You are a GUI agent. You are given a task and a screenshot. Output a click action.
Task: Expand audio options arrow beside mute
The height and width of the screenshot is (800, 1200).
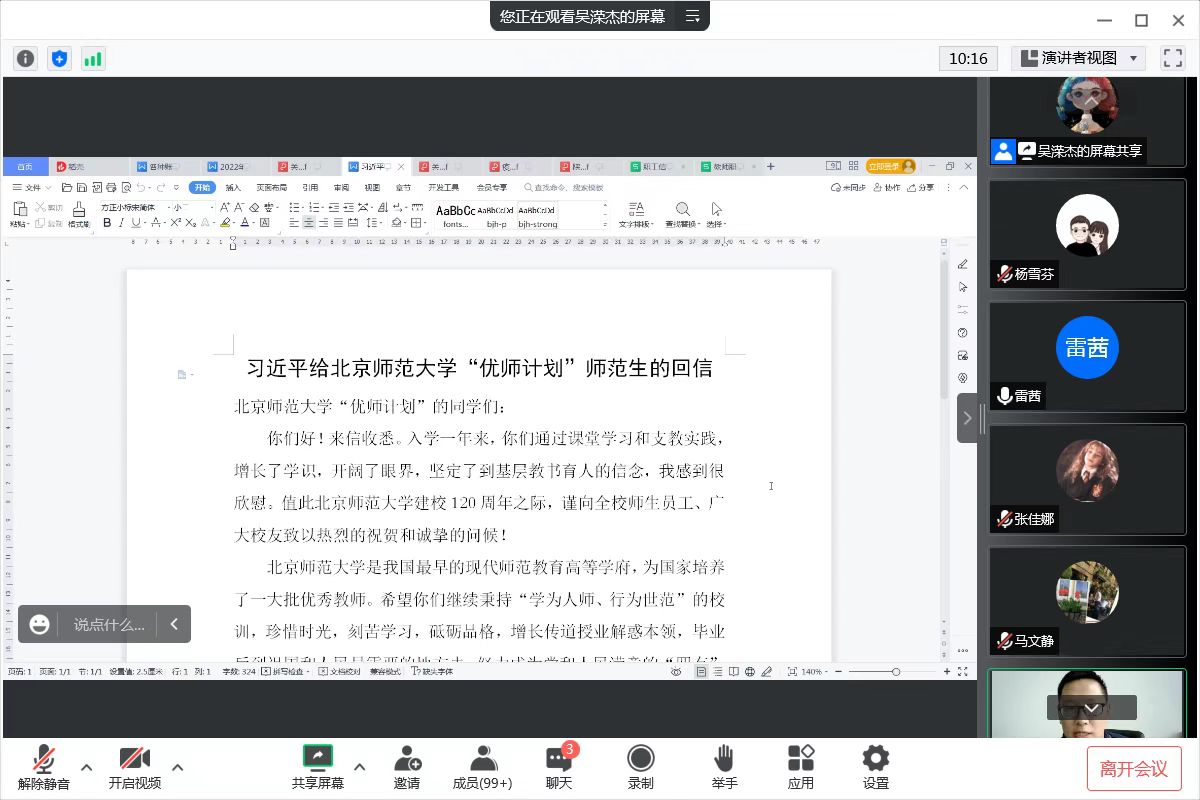pos(87,767)
